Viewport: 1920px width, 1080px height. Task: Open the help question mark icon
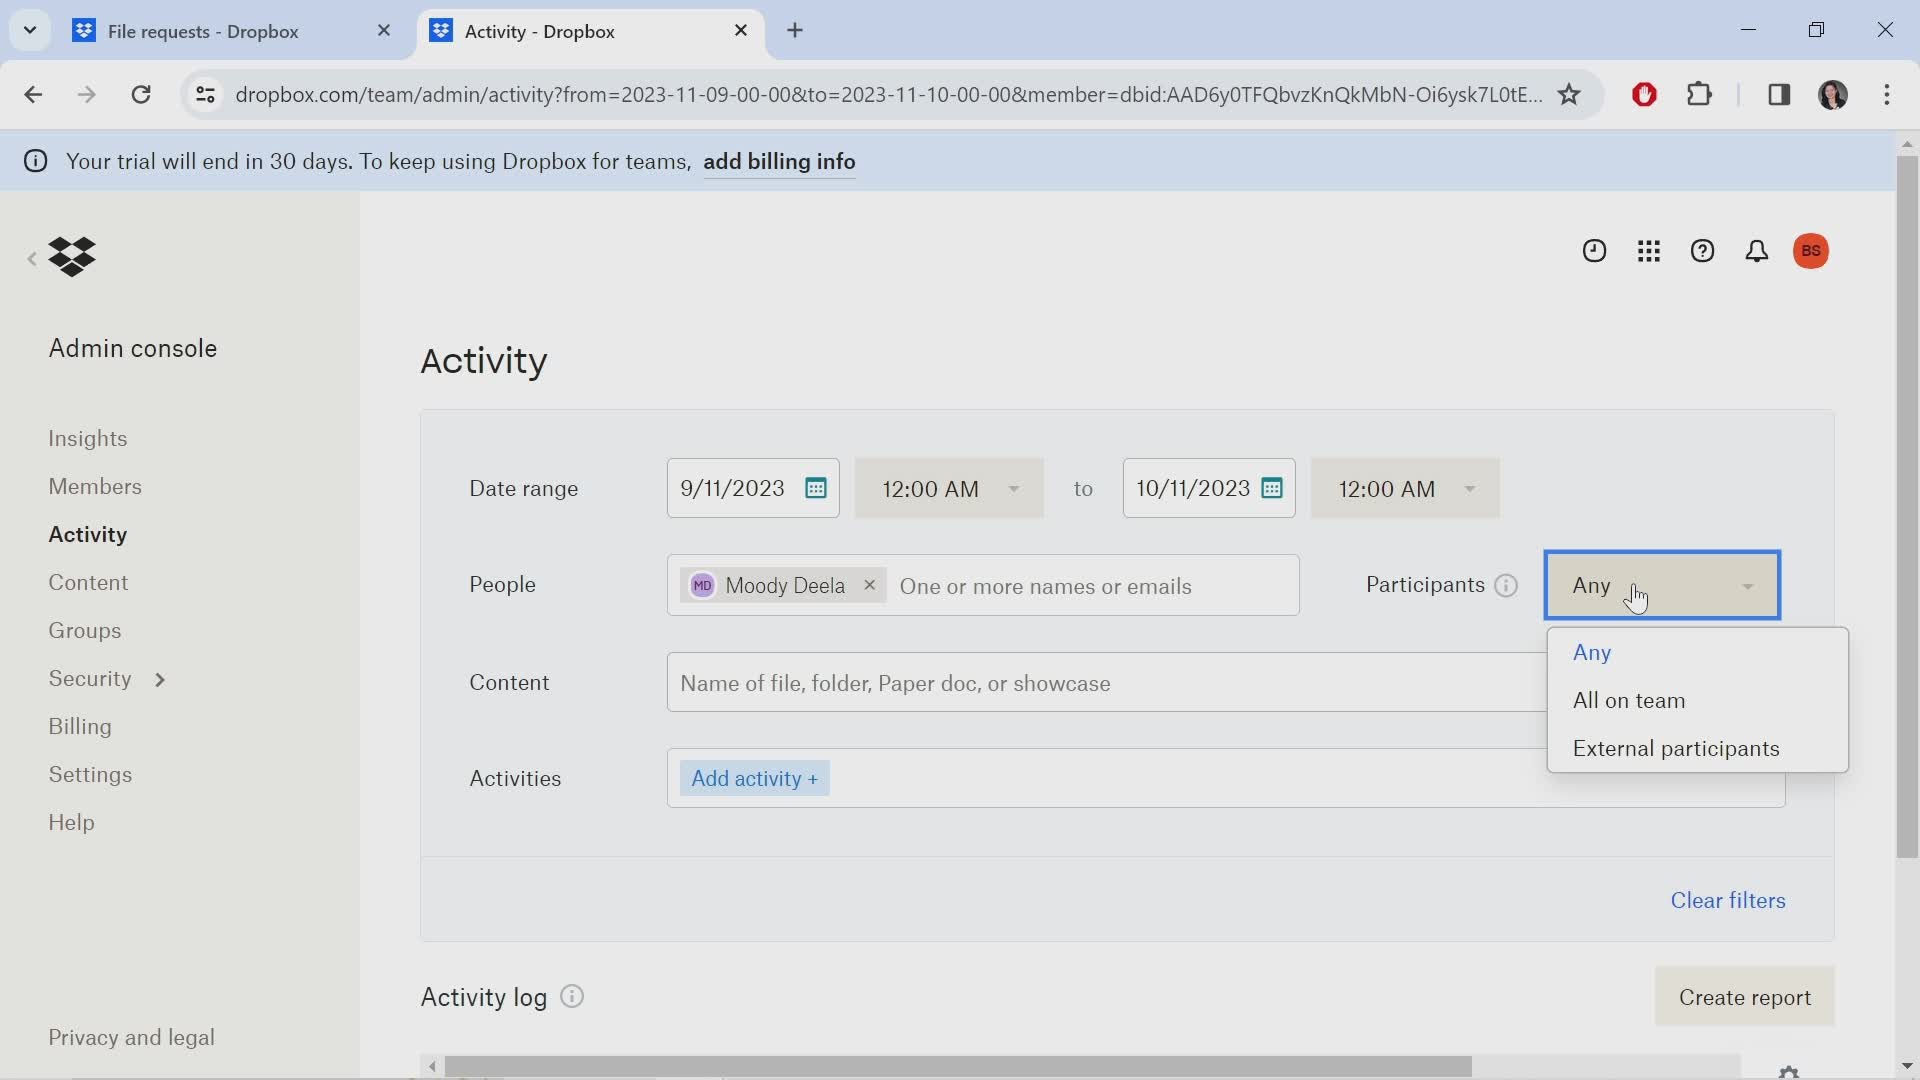[x=1702, y=251]
